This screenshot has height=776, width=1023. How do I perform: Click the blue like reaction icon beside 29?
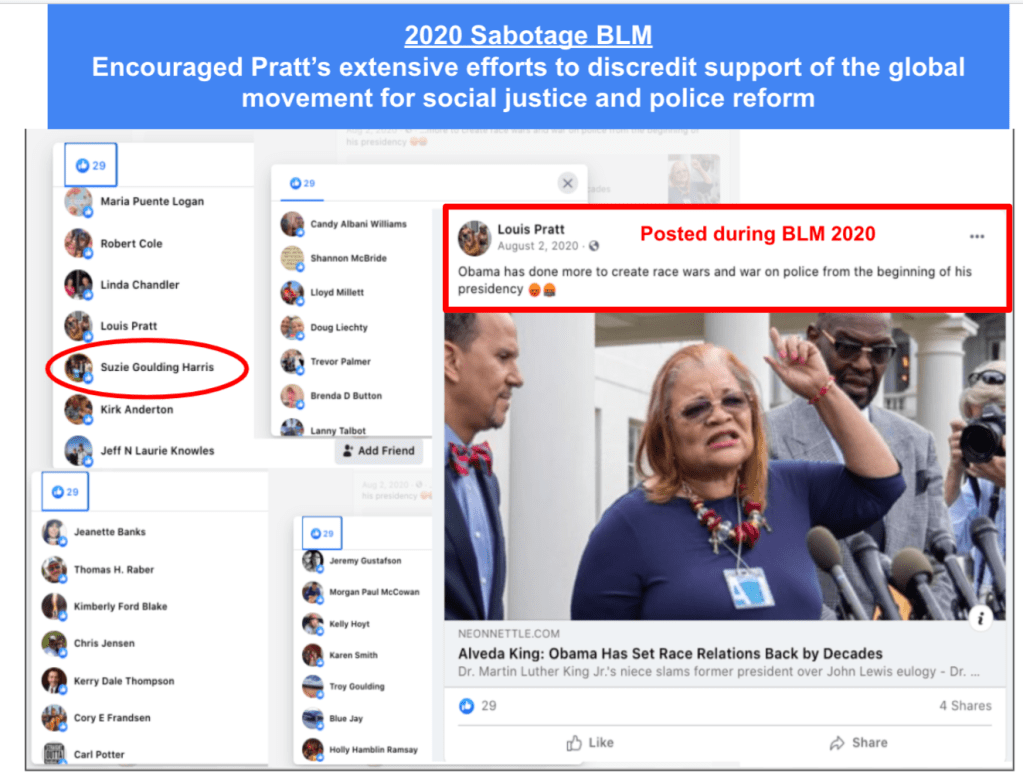tap(466, 706)
